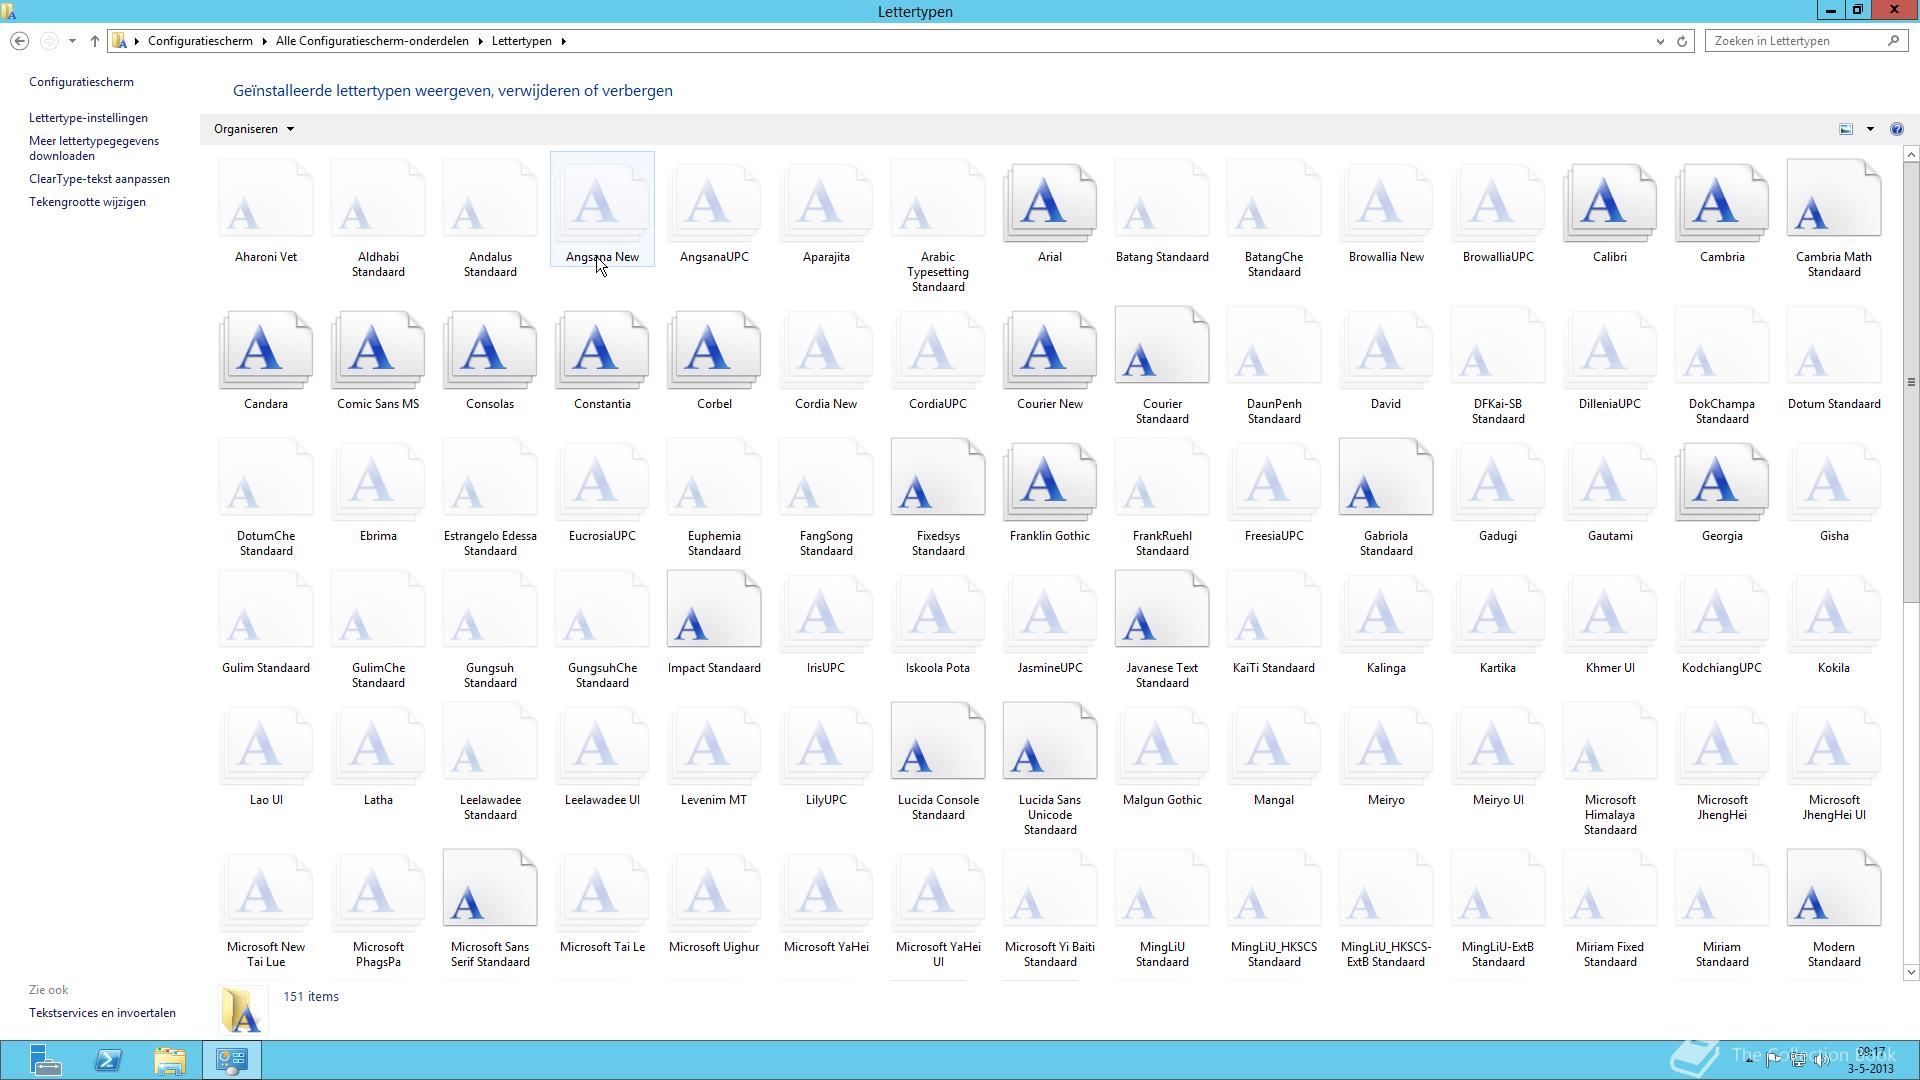The height and width of the screenshot is (1080, 1920).
Task: Select the Lucida Console Standaard font
Action: pyautogui.click(x=938, y=762)
